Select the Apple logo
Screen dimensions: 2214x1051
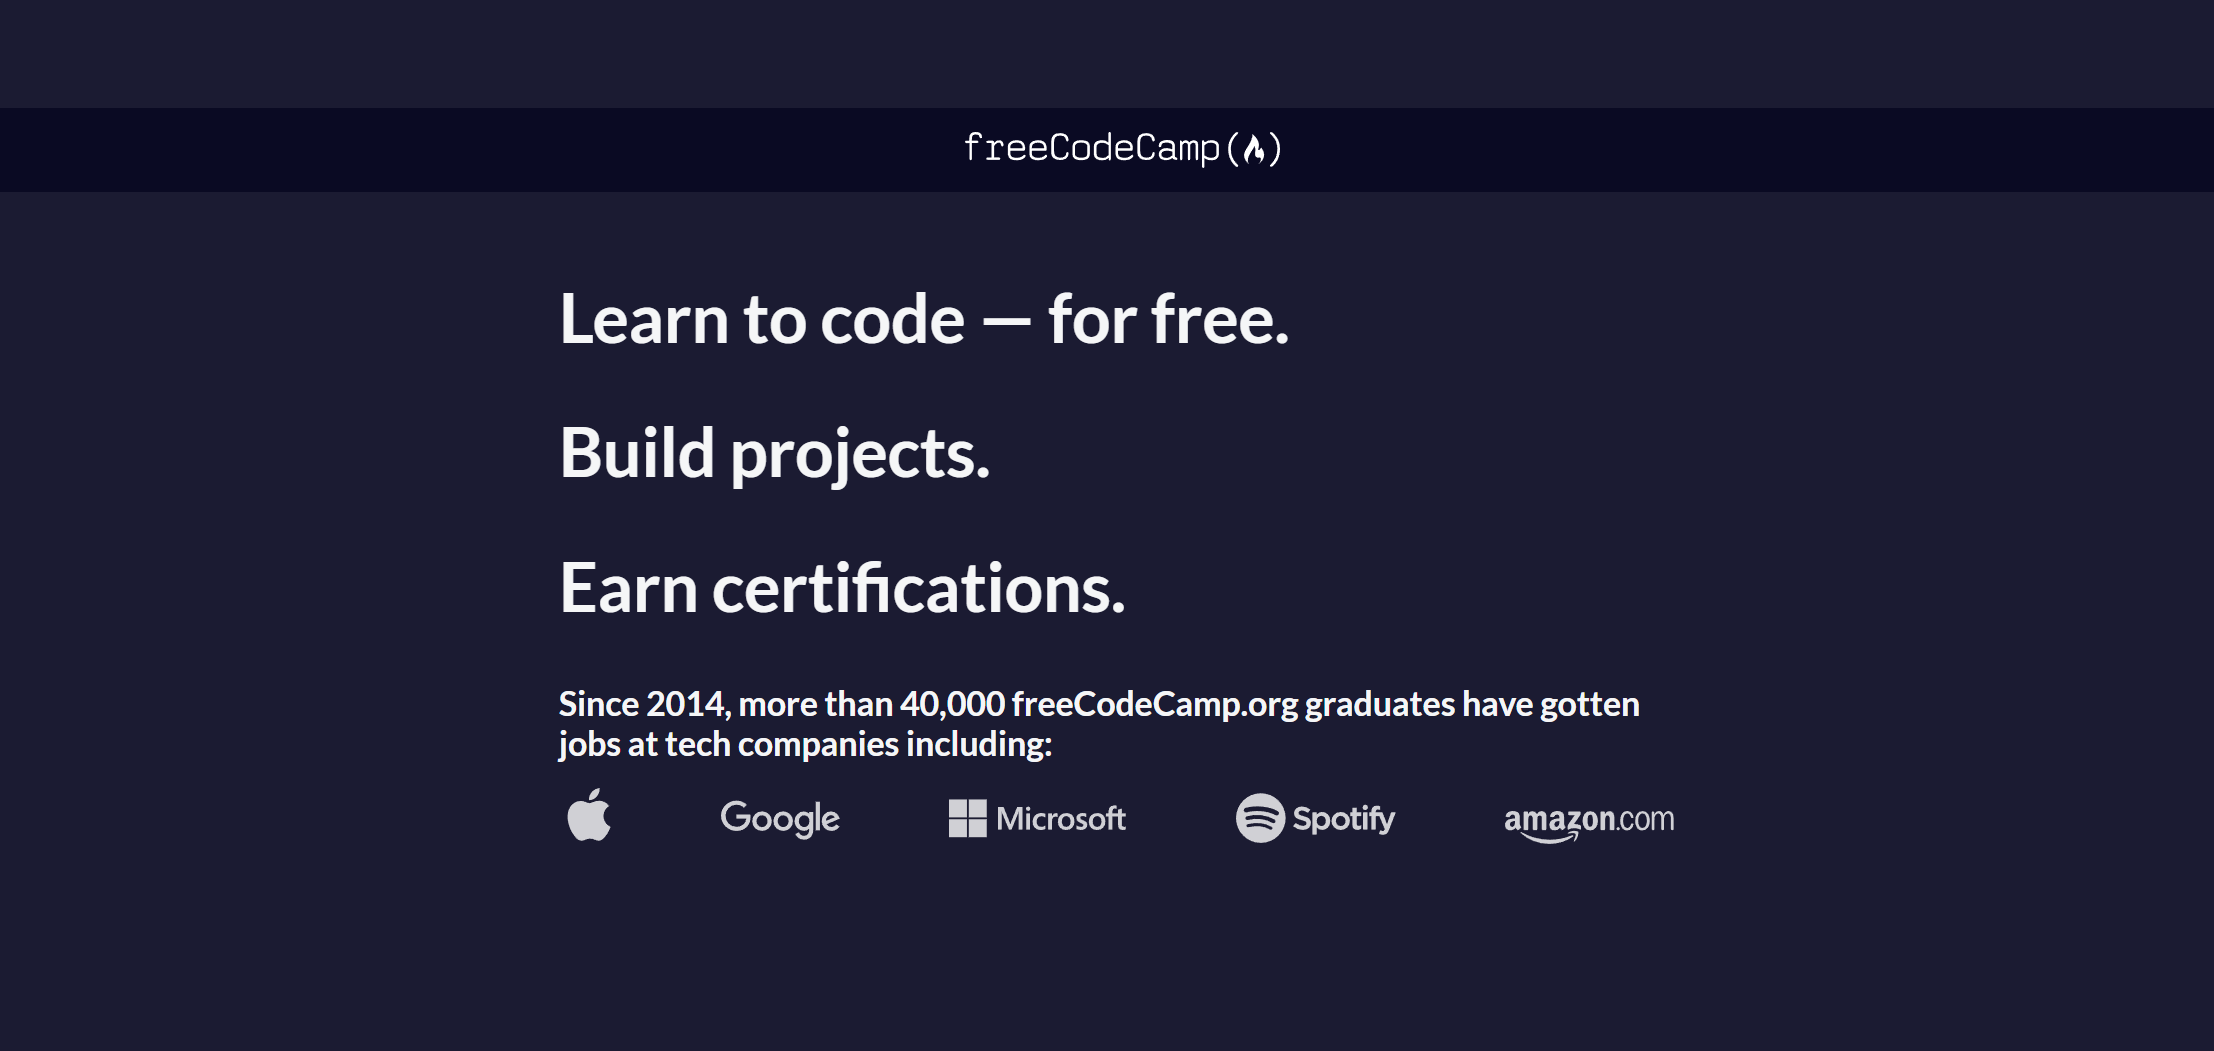(590, 817)
